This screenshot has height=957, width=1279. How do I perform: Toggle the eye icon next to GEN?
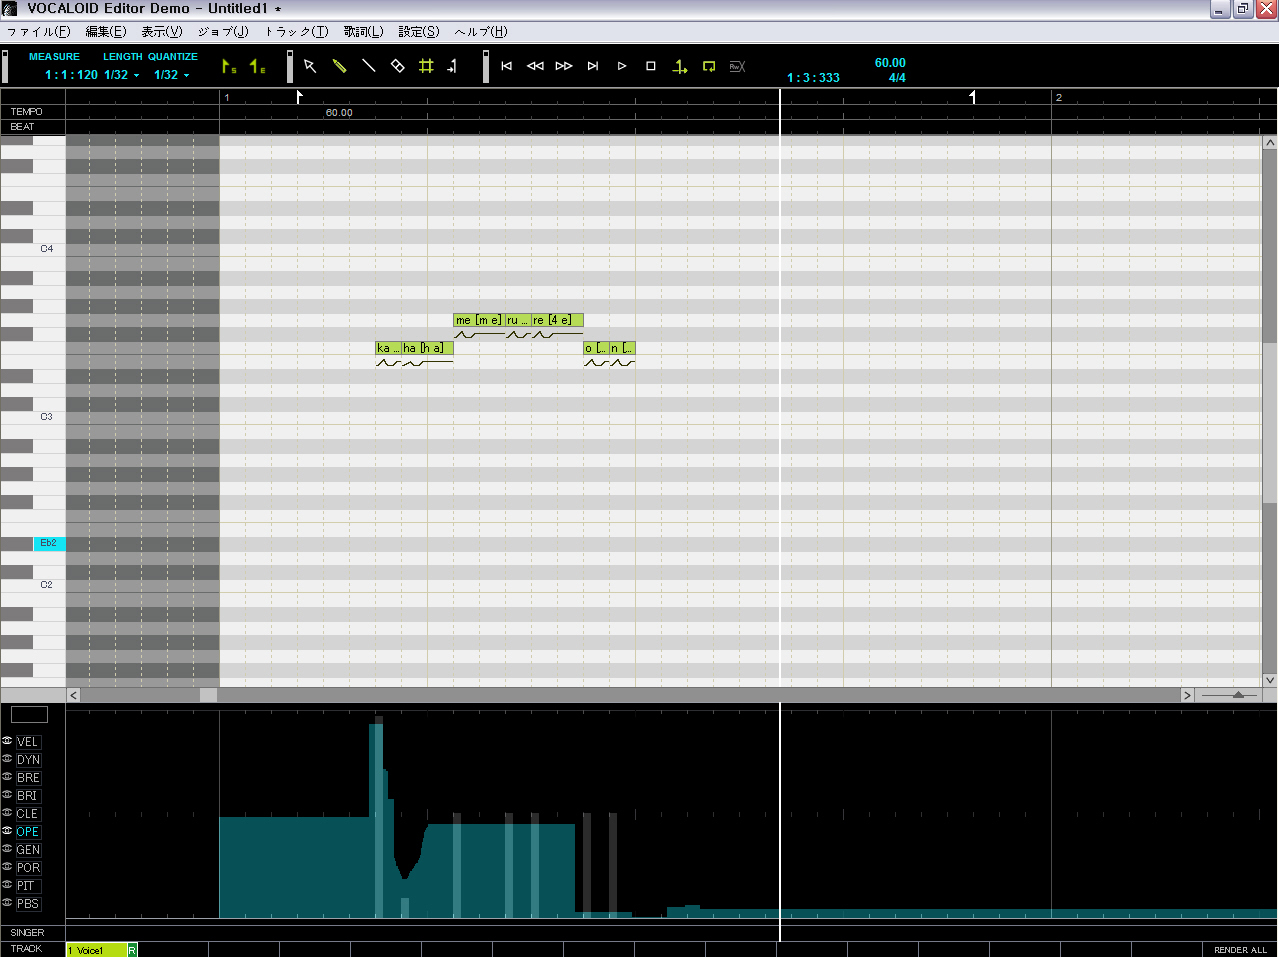pos(7,849)
